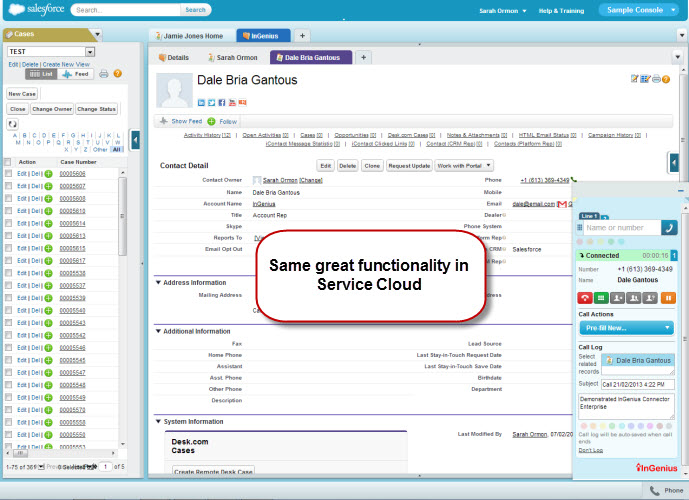Image resolution: width=689 pixels, height=500 pixels.
Task: Click the Gmail icon beside email
Action: pos(562,204)
